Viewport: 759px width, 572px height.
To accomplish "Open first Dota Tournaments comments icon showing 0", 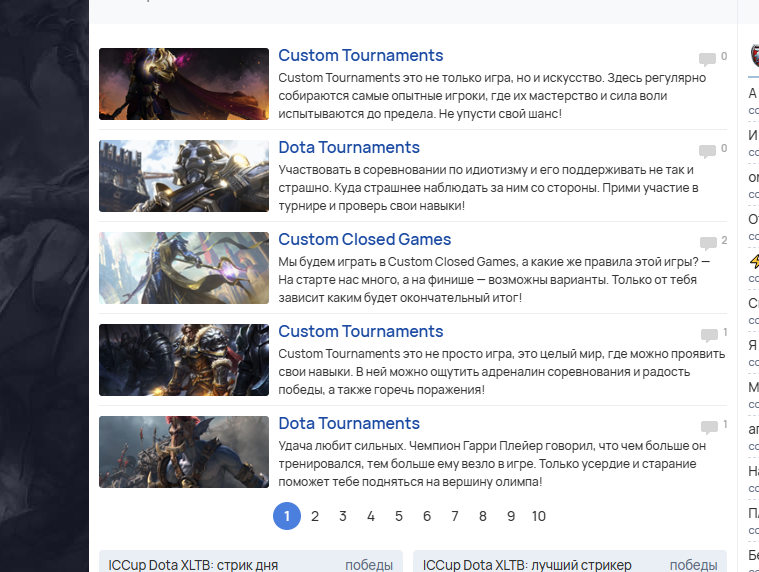I will (707, 151).
